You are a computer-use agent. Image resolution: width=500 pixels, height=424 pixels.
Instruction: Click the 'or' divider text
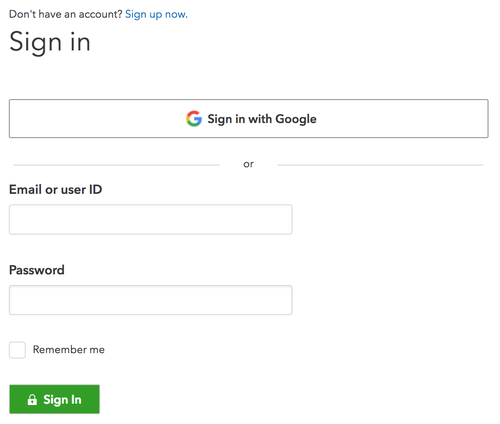tap(248, 164)
